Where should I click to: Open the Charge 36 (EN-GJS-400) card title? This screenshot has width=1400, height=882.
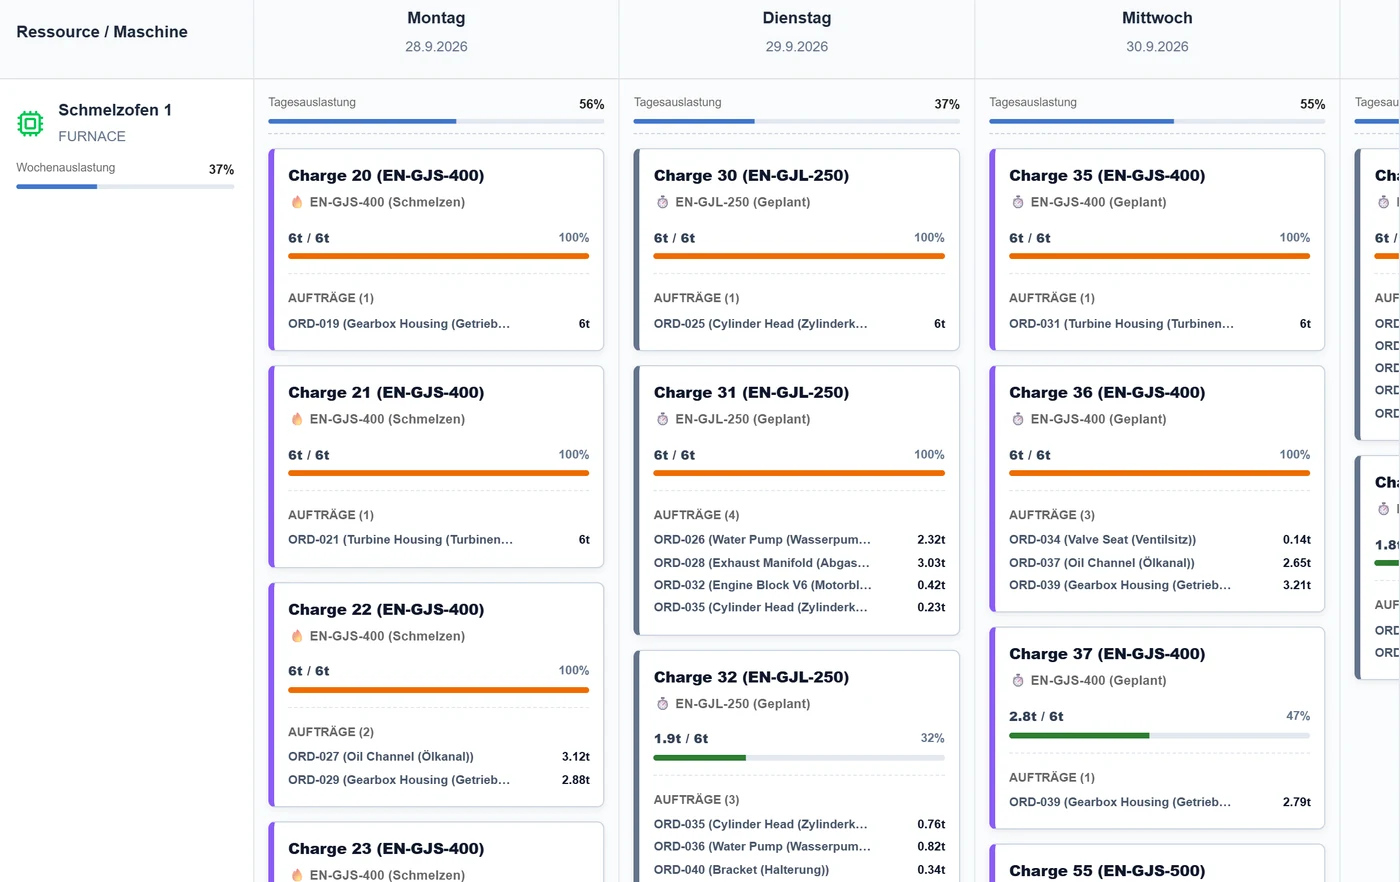pos(1107,393)
